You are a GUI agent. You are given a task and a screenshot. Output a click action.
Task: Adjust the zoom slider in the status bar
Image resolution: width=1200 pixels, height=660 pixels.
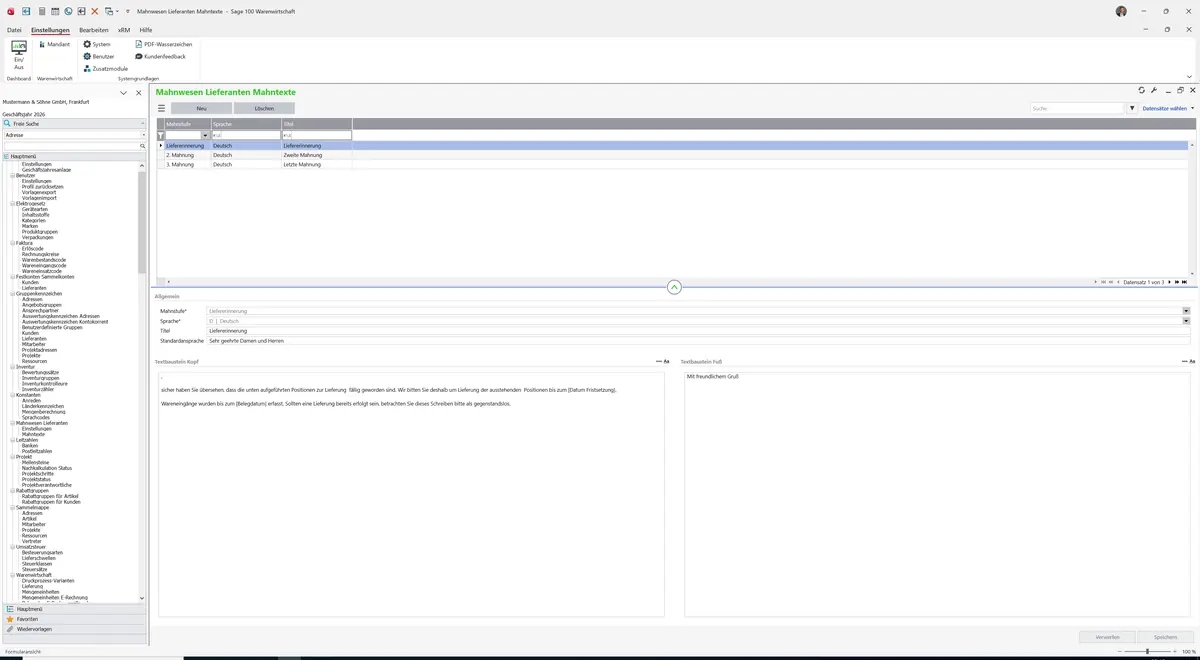[1146, 651]
